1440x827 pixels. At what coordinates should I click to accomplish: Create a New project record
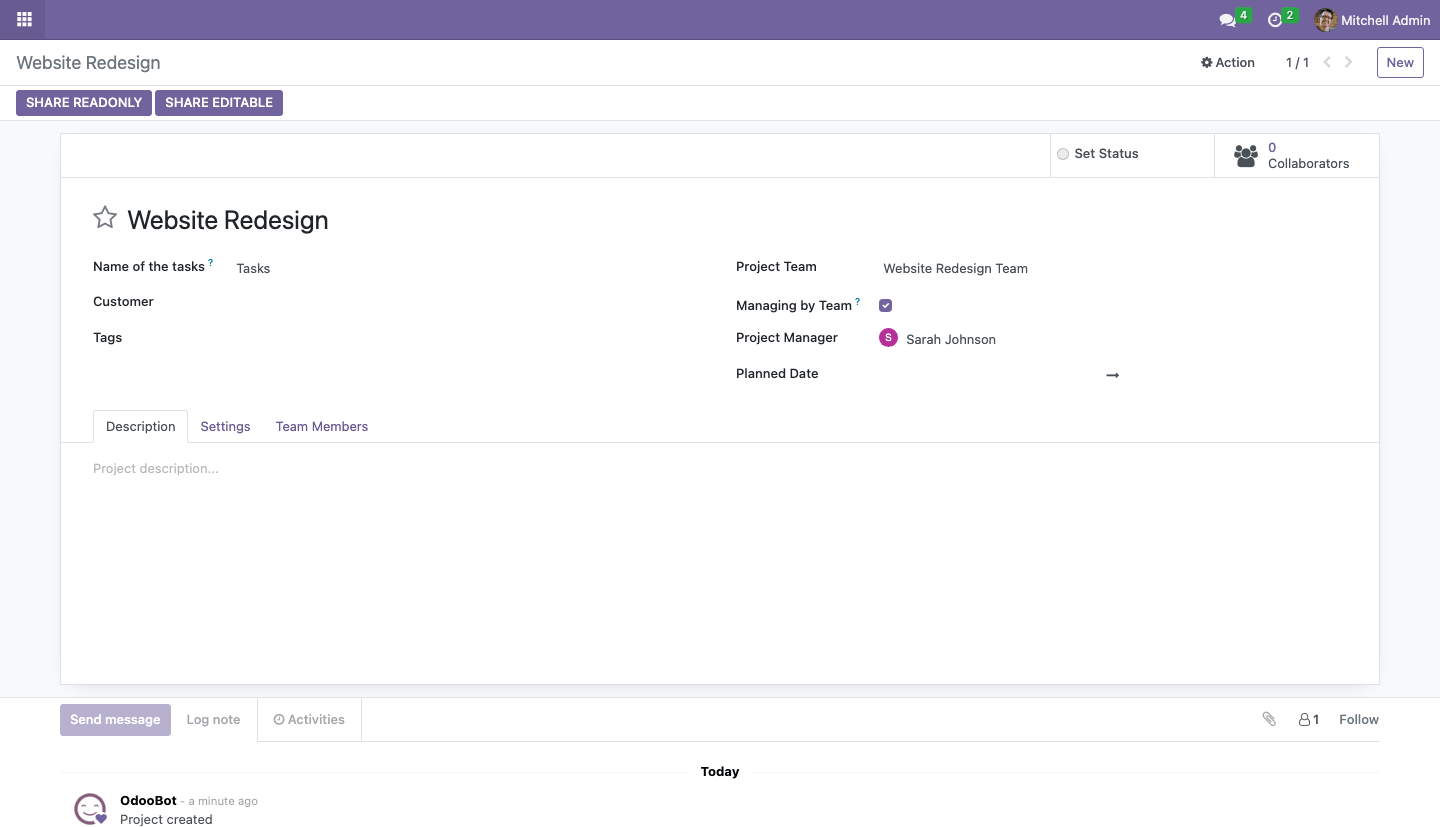[x=1400, y=62]
